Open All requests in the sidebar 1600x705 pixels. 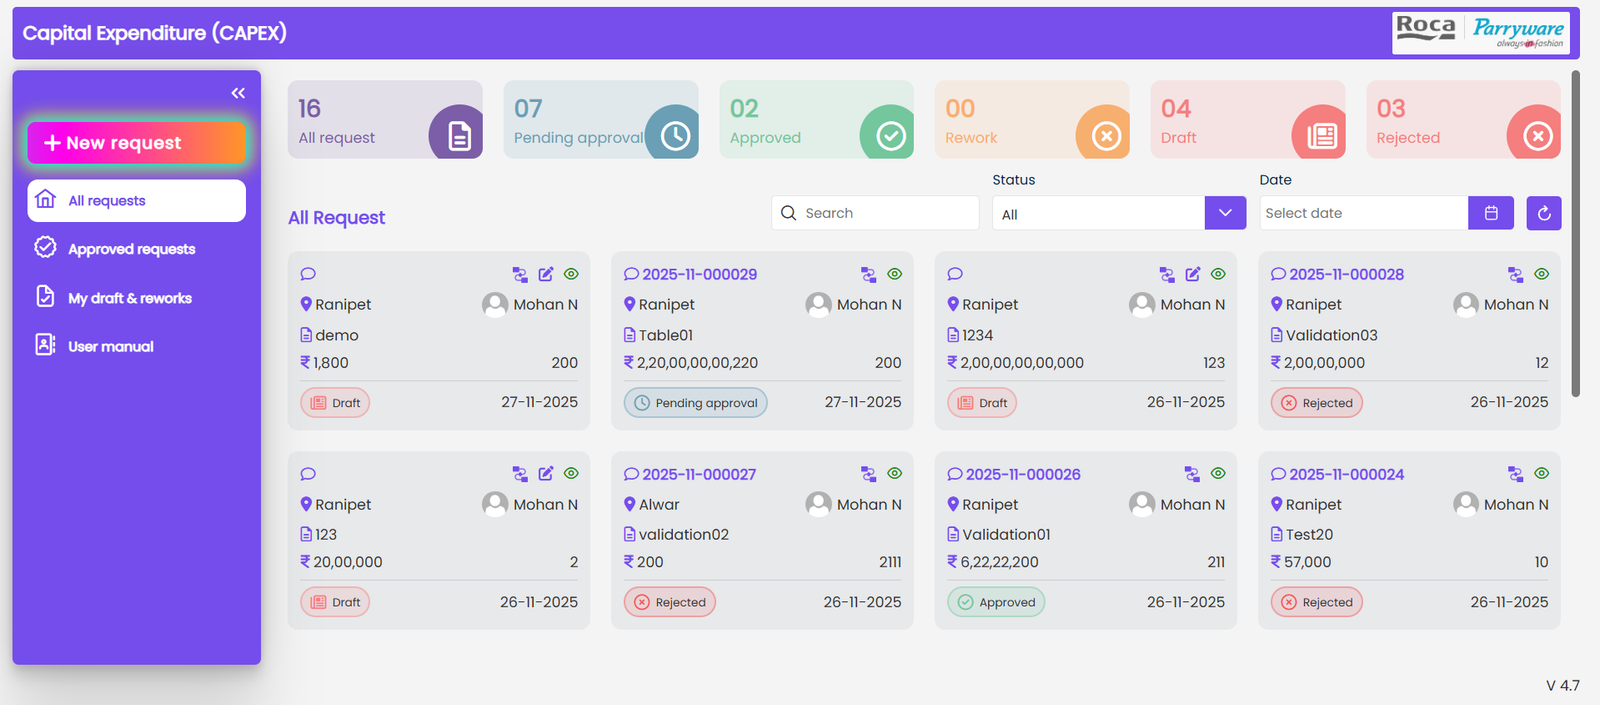click(x=137, y=201)
